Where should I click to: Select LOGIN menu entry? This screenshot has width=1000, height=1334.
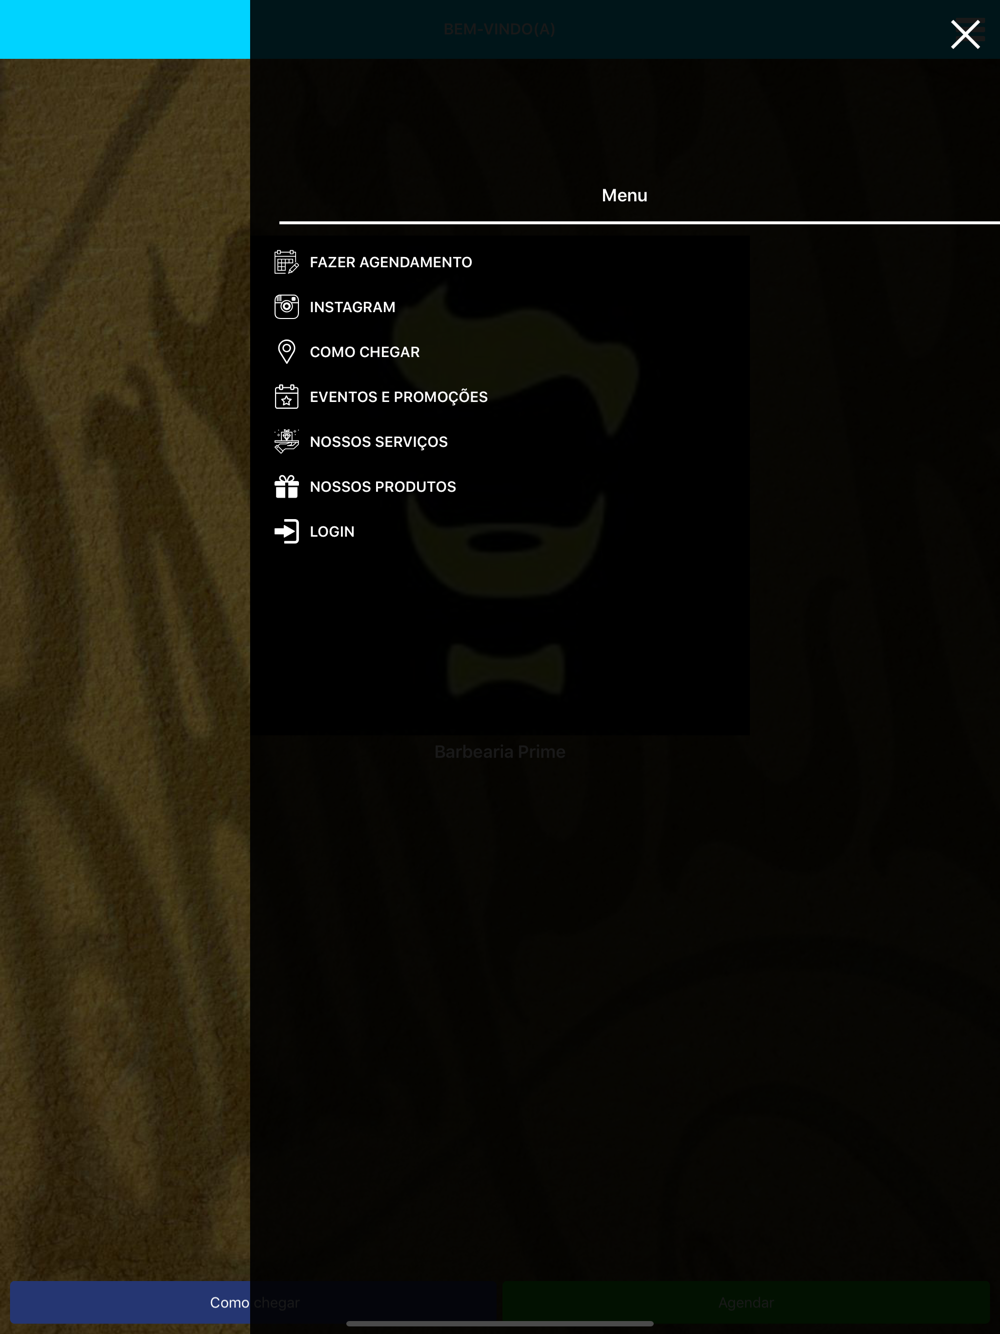[332, 532]
